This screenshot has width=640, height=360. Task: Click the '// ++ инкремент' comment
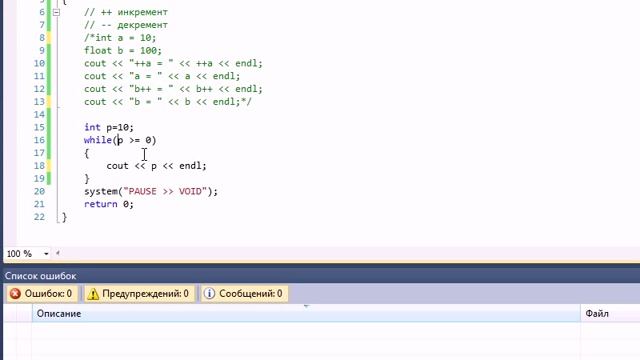(126, 12)
